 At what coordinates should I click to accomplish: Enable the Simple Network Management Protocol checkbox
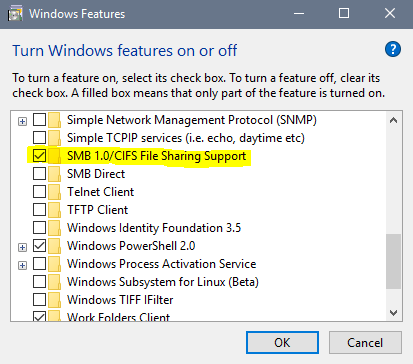pos(39,120)
